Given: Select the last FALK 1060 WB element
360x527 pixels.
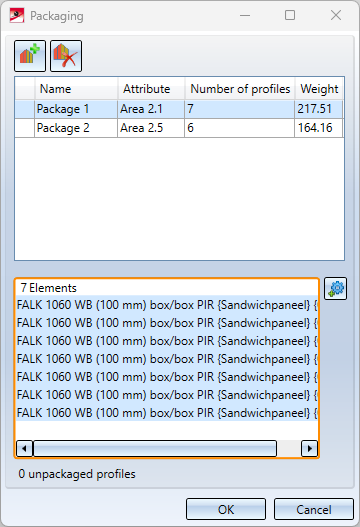Looking at the screenshot, I should 167,413.
